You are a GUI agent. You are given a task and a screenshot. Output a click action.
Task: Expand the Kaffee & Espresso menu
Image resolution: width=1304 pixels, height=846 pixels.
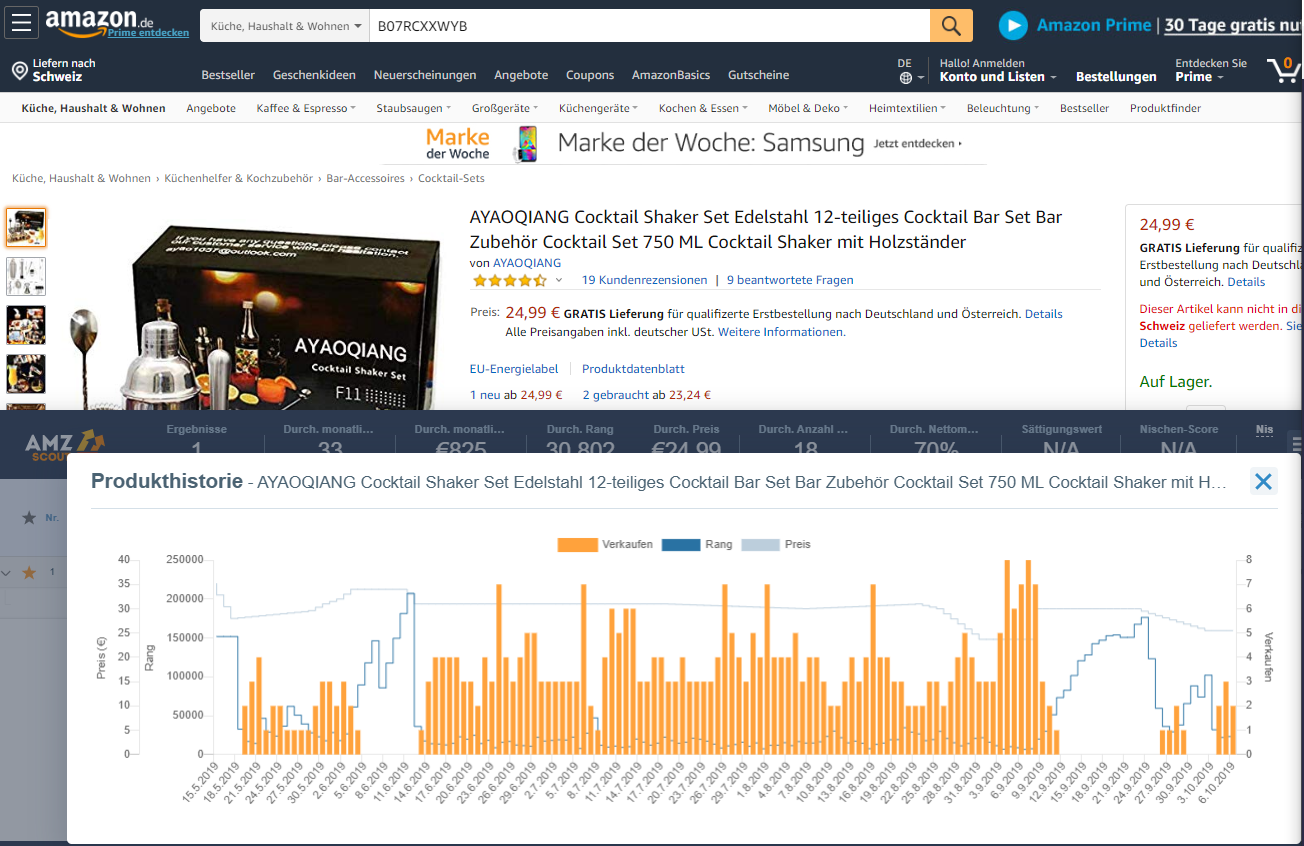pyautogui.click(x=305, y=108)
